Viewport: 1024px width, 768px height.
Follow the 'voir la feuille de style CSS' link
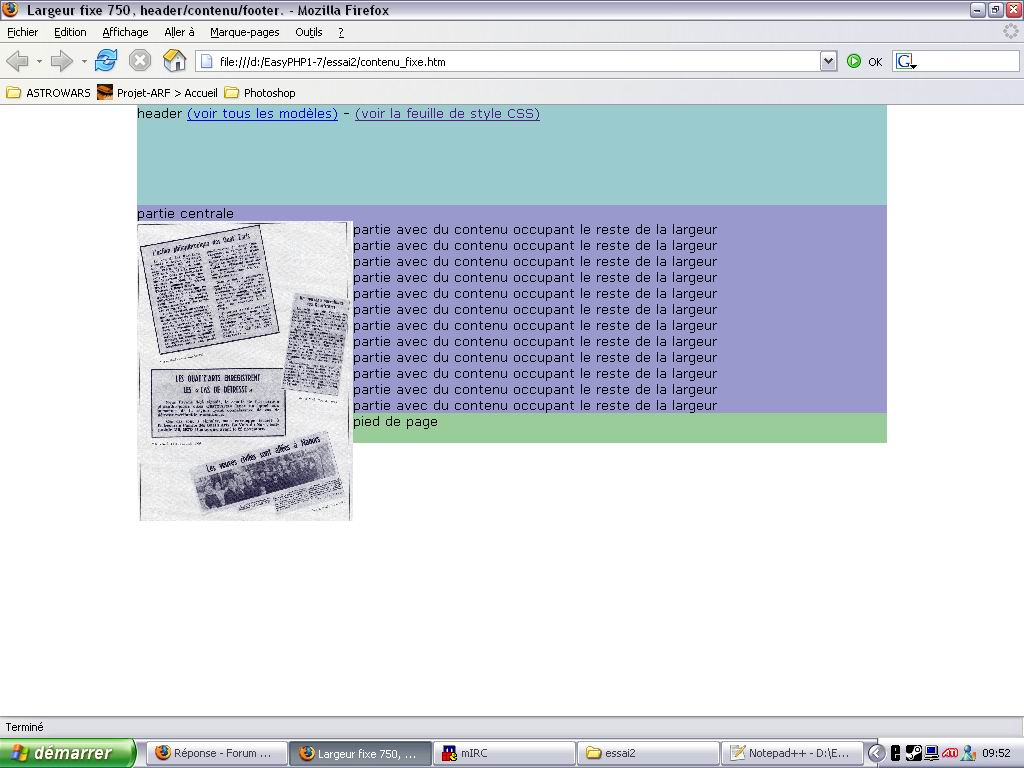[447, 114]
